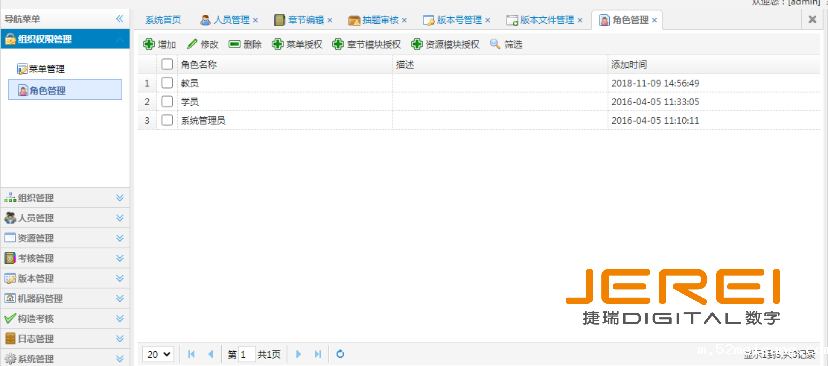Close the 角色管理 tab
Viewport: 828px width, 366px height.
coord(654,21)
